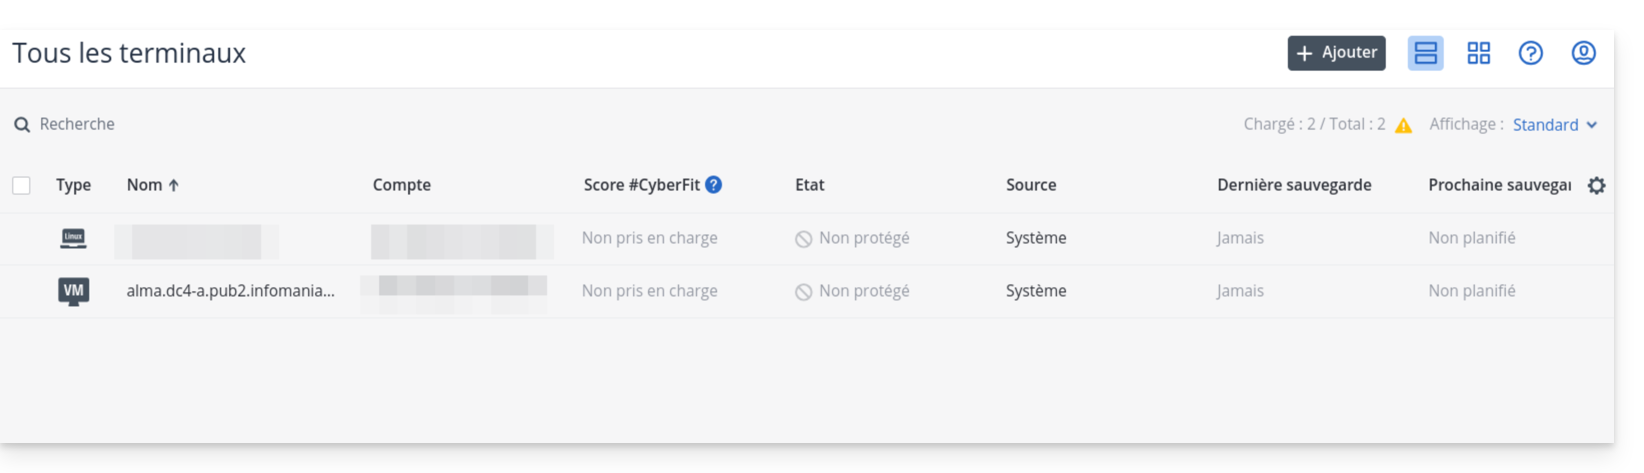Click the Linux device type icon
Viewport: 1644px width, 473px height.
(73, 238)
